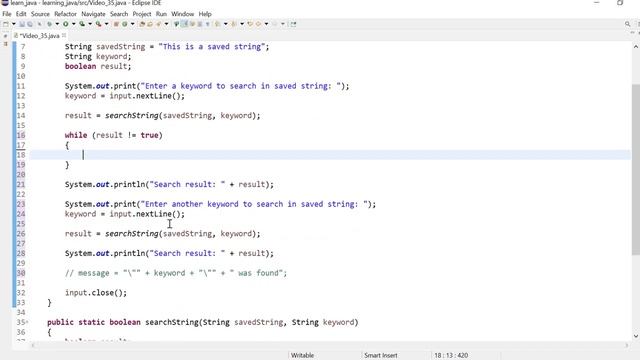
Task: Open the Search toolbar dropdown arrow
Action: click(x=167, y=24)
